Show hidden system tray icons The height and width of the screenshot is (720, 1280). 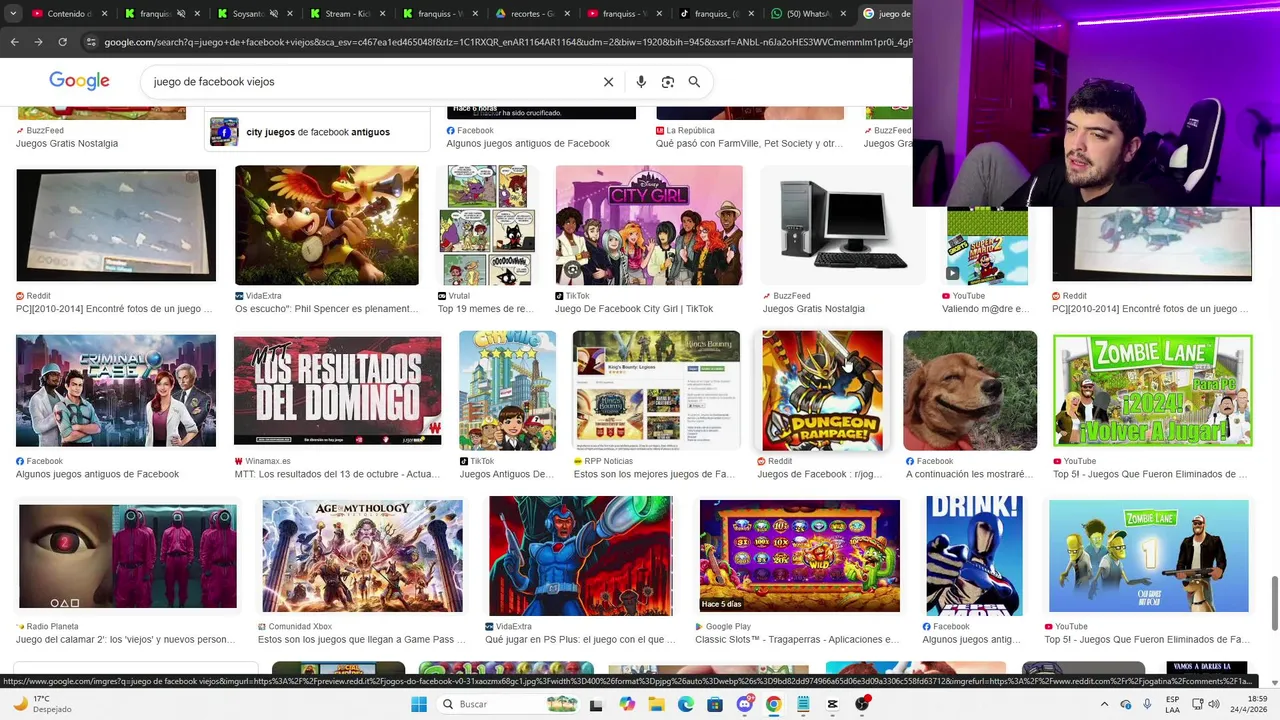pos(1104,704)
